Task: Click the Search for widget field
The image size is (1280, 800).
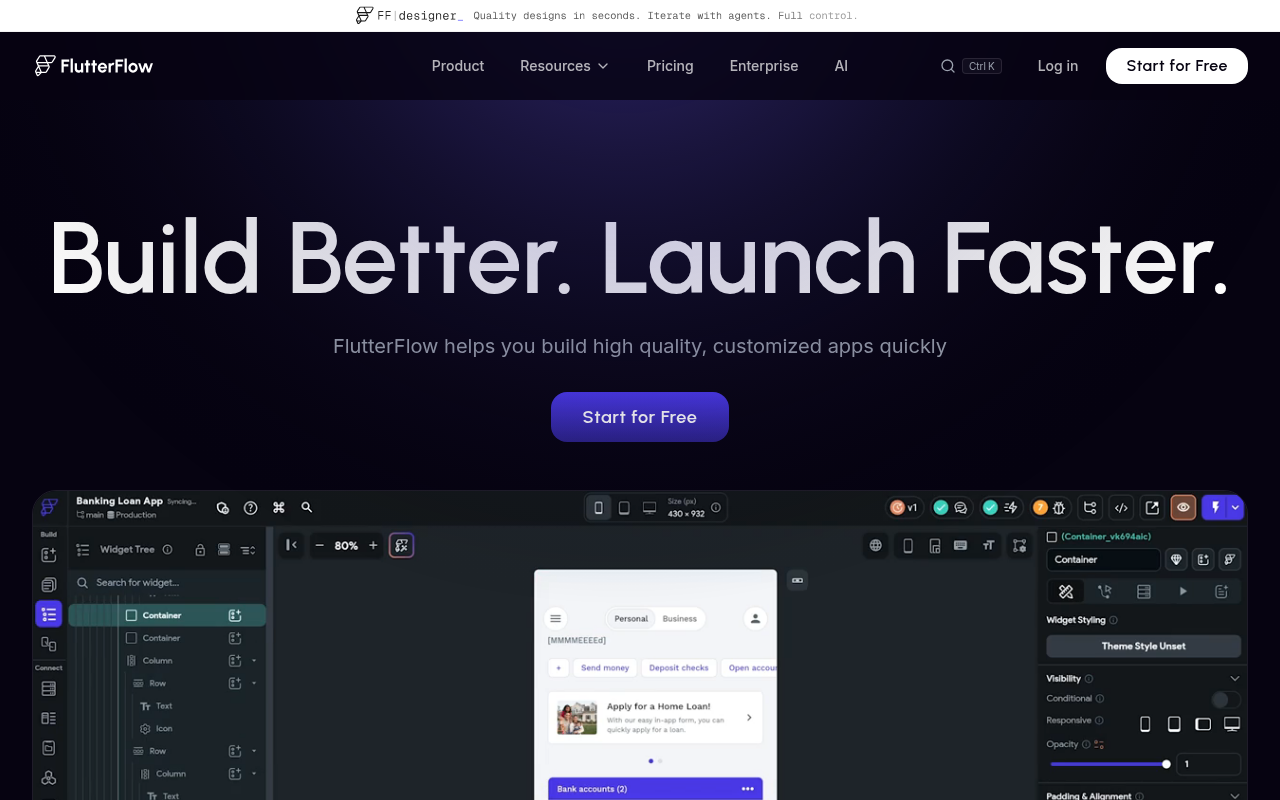Action: [167, 582]
